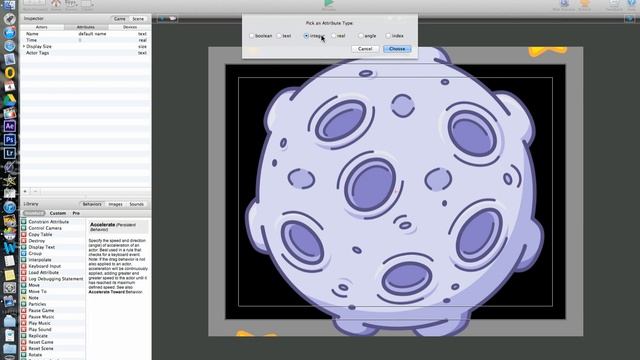Open Lightroom from the Dock
Screen dimensions: 640x360
[10, 153]
